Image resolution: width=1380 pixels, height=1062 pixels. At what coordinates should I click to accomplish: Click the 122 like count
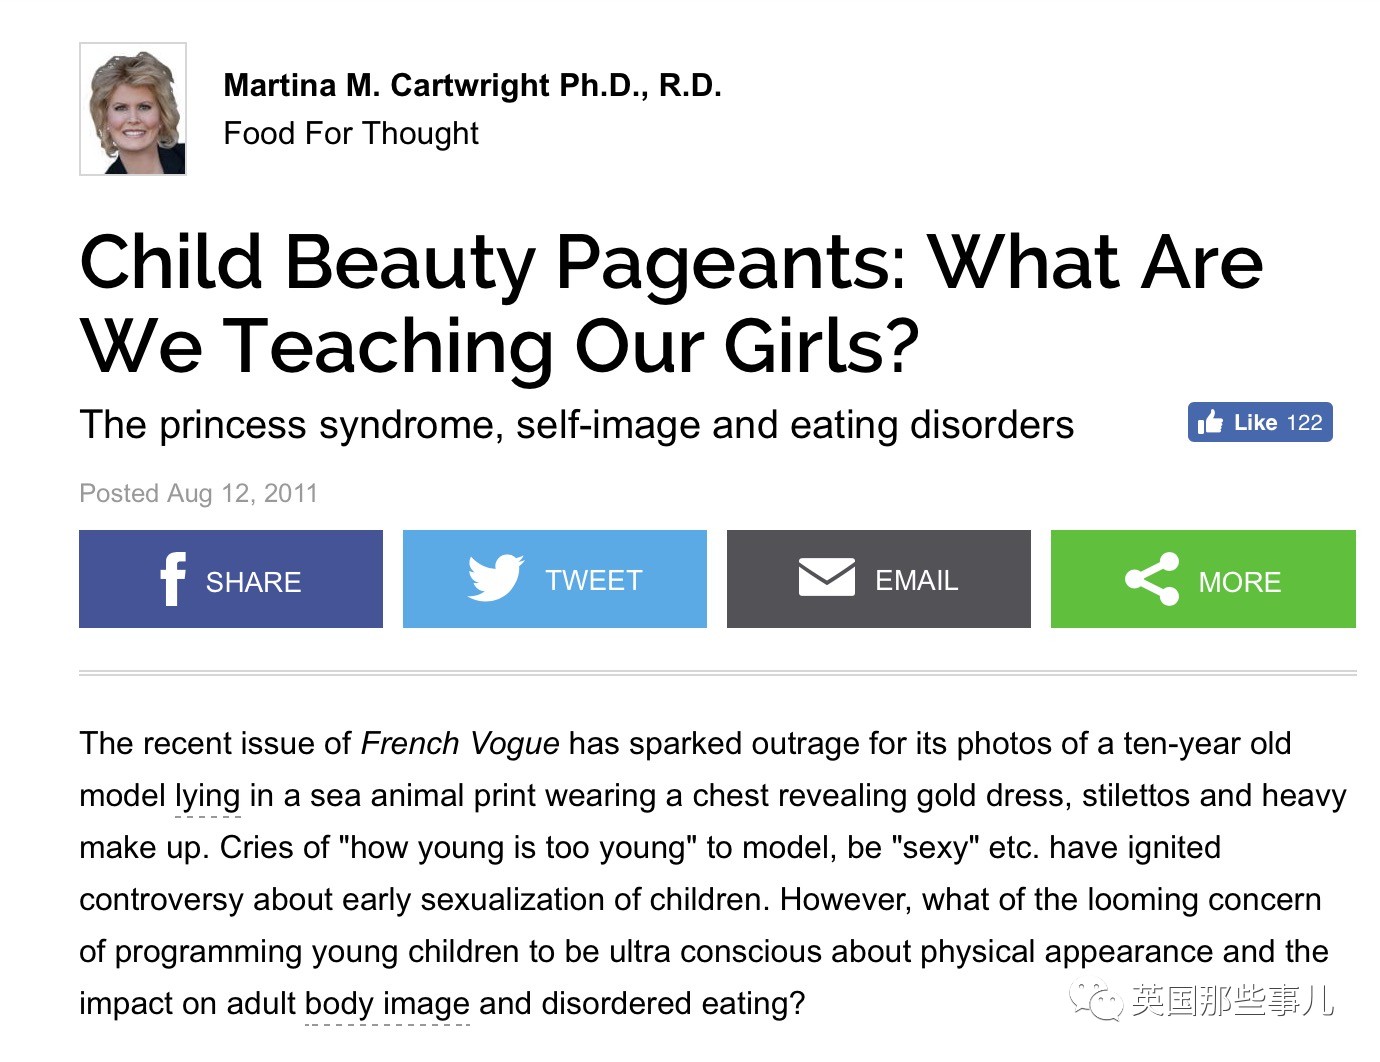point(1305,422)
